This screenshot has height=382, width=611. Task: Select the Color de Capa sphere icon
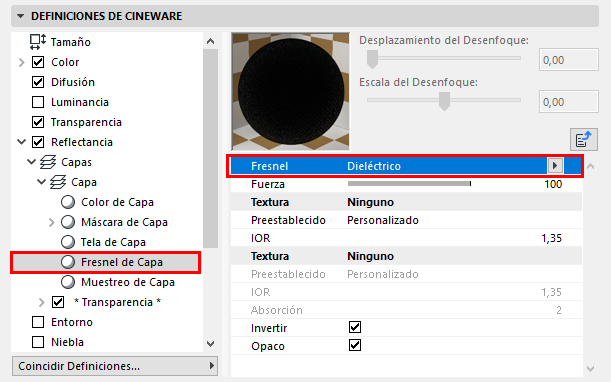(68, 202)
